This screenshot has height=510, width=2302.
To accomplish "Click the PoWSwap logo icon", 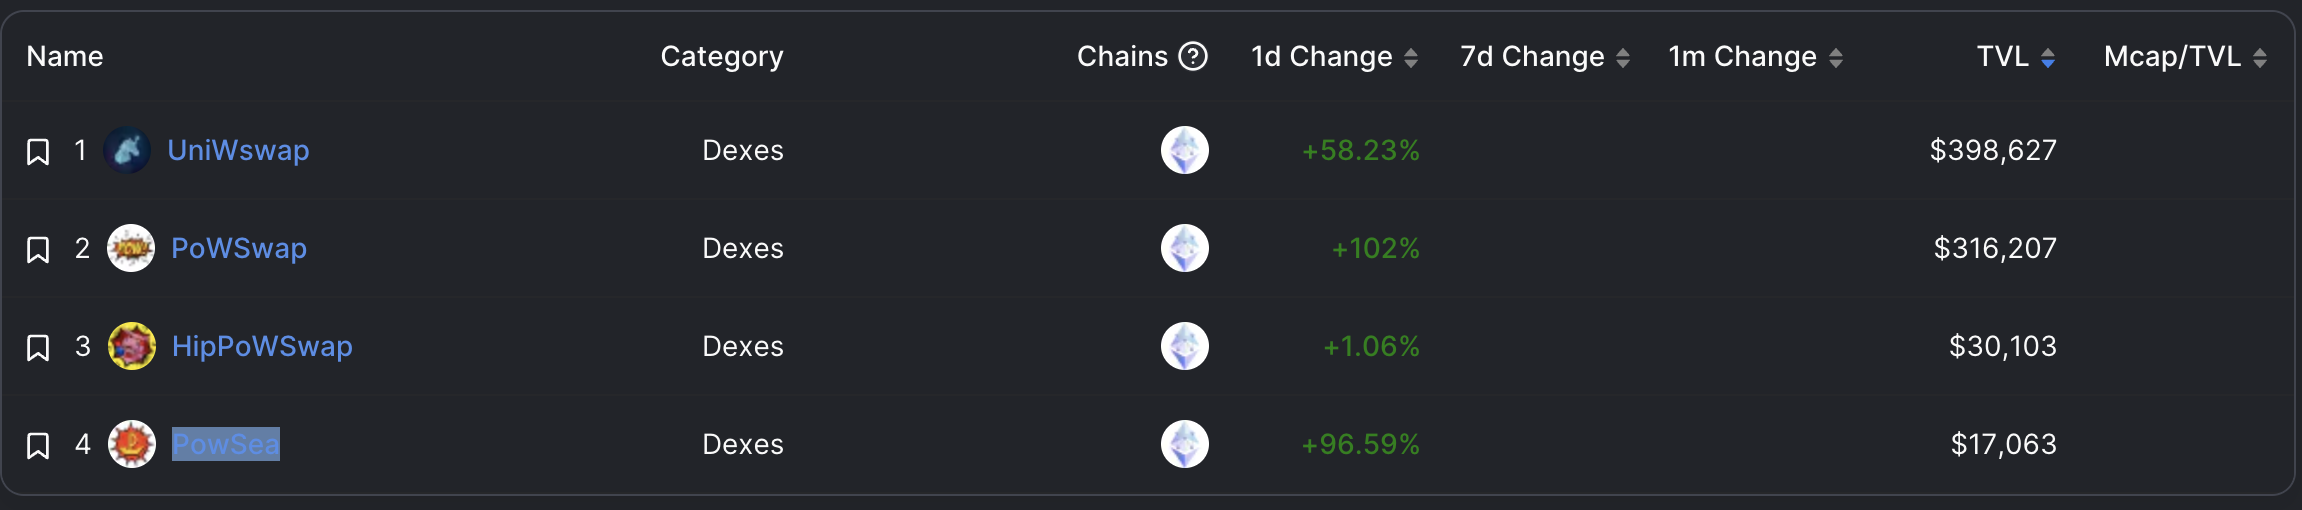I will tap(131, 248).
